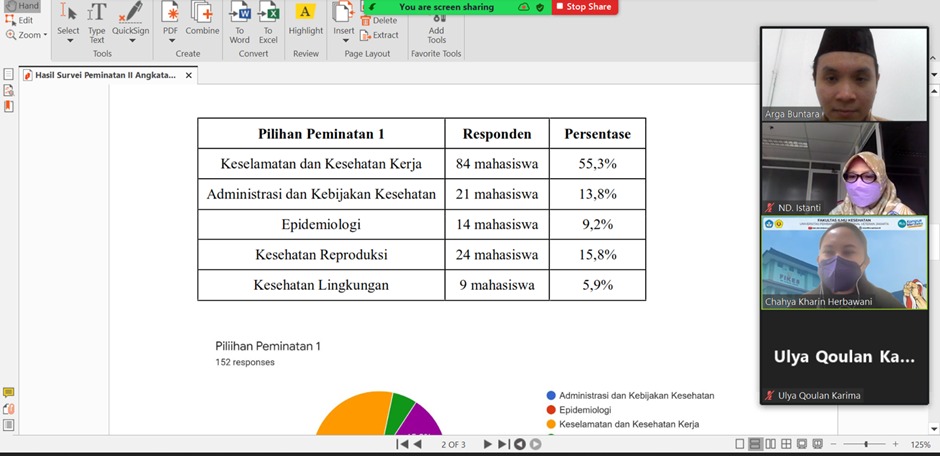Enable two-page facing view
This screenshot has width=940, height=456.
[x=772, y=444]
